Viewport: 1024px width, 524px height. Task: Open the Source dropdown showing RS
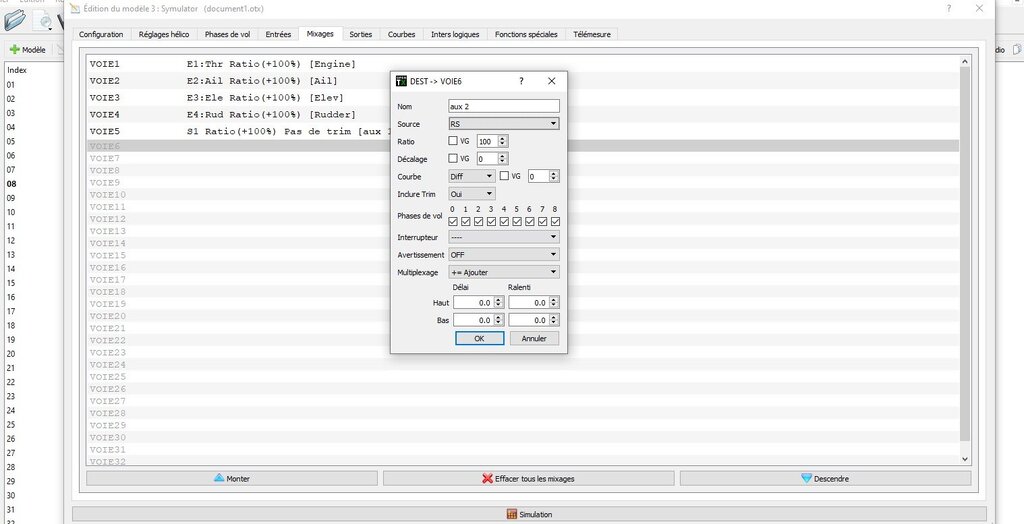[503, 124]
